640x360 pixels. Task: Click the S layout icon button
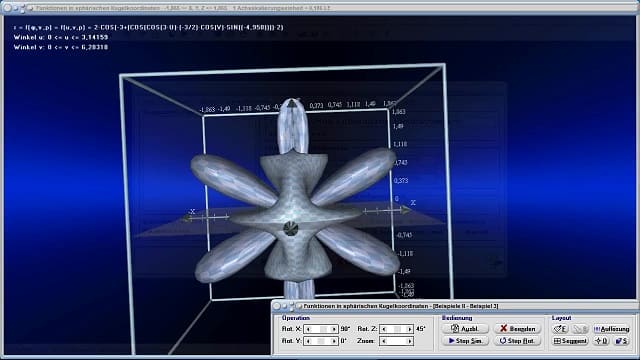(x=622, y=341)
